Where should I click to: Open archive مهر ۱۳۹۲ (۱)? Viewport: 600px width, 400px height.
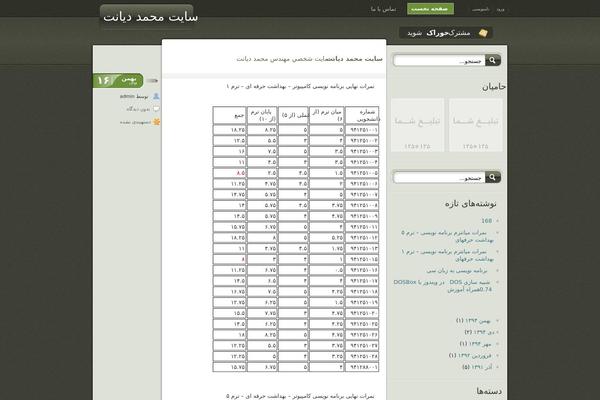(475, 344)
